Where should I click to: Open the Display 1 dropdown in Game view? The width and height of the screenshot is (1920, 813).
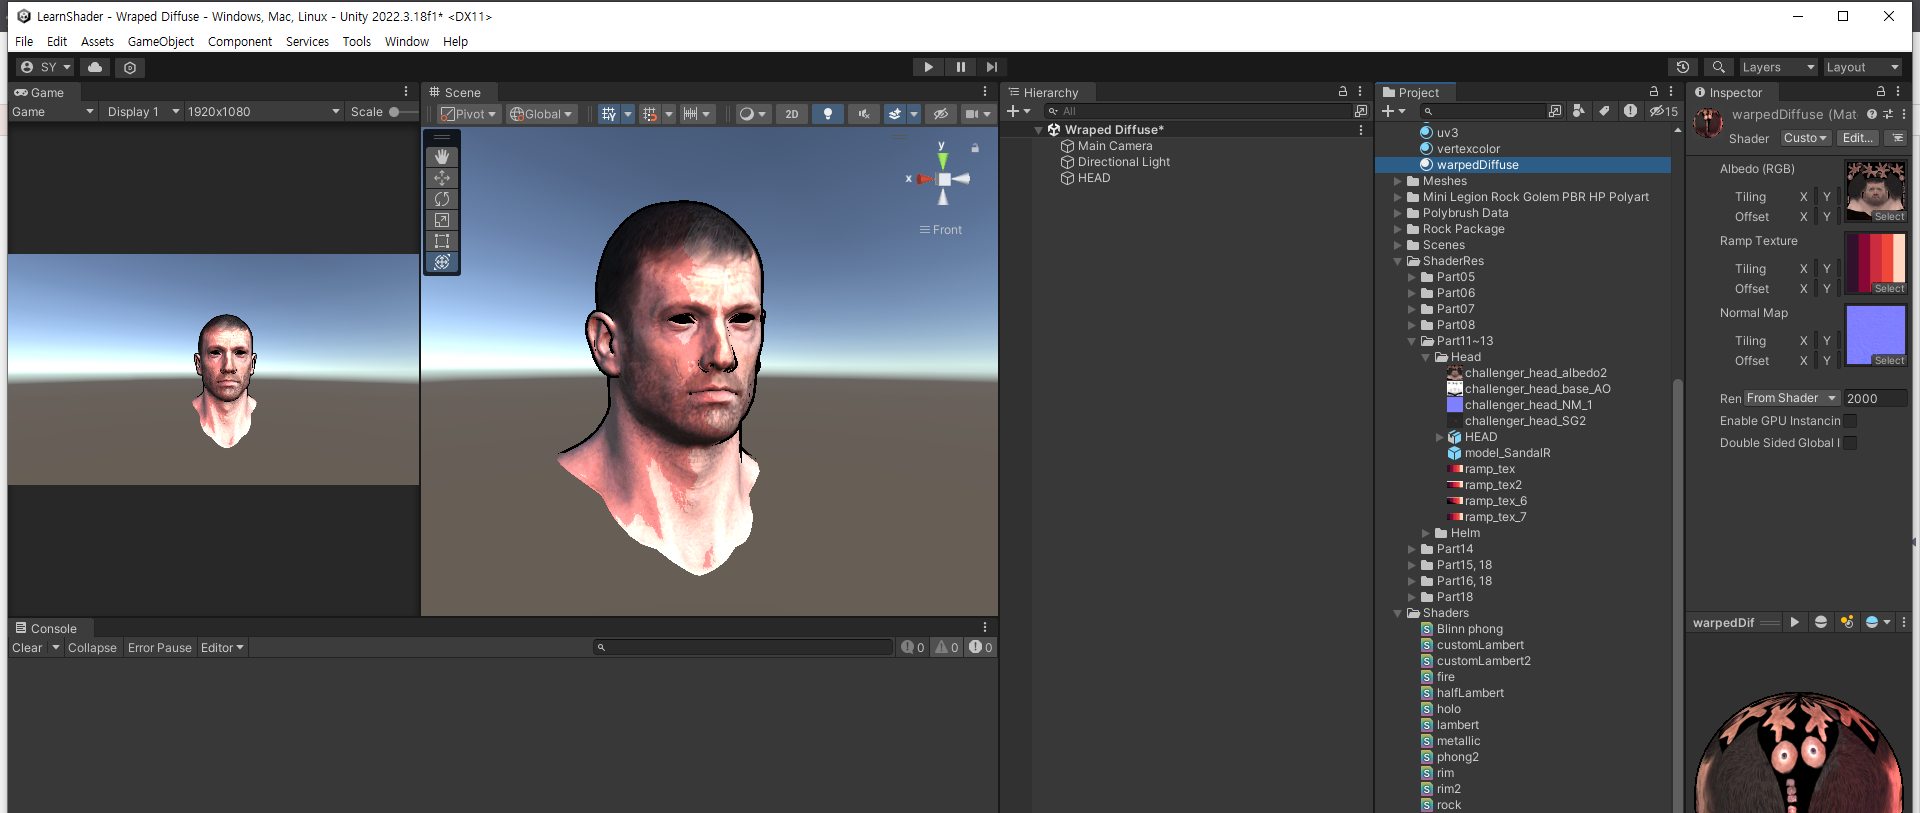[x=143, y=112]
